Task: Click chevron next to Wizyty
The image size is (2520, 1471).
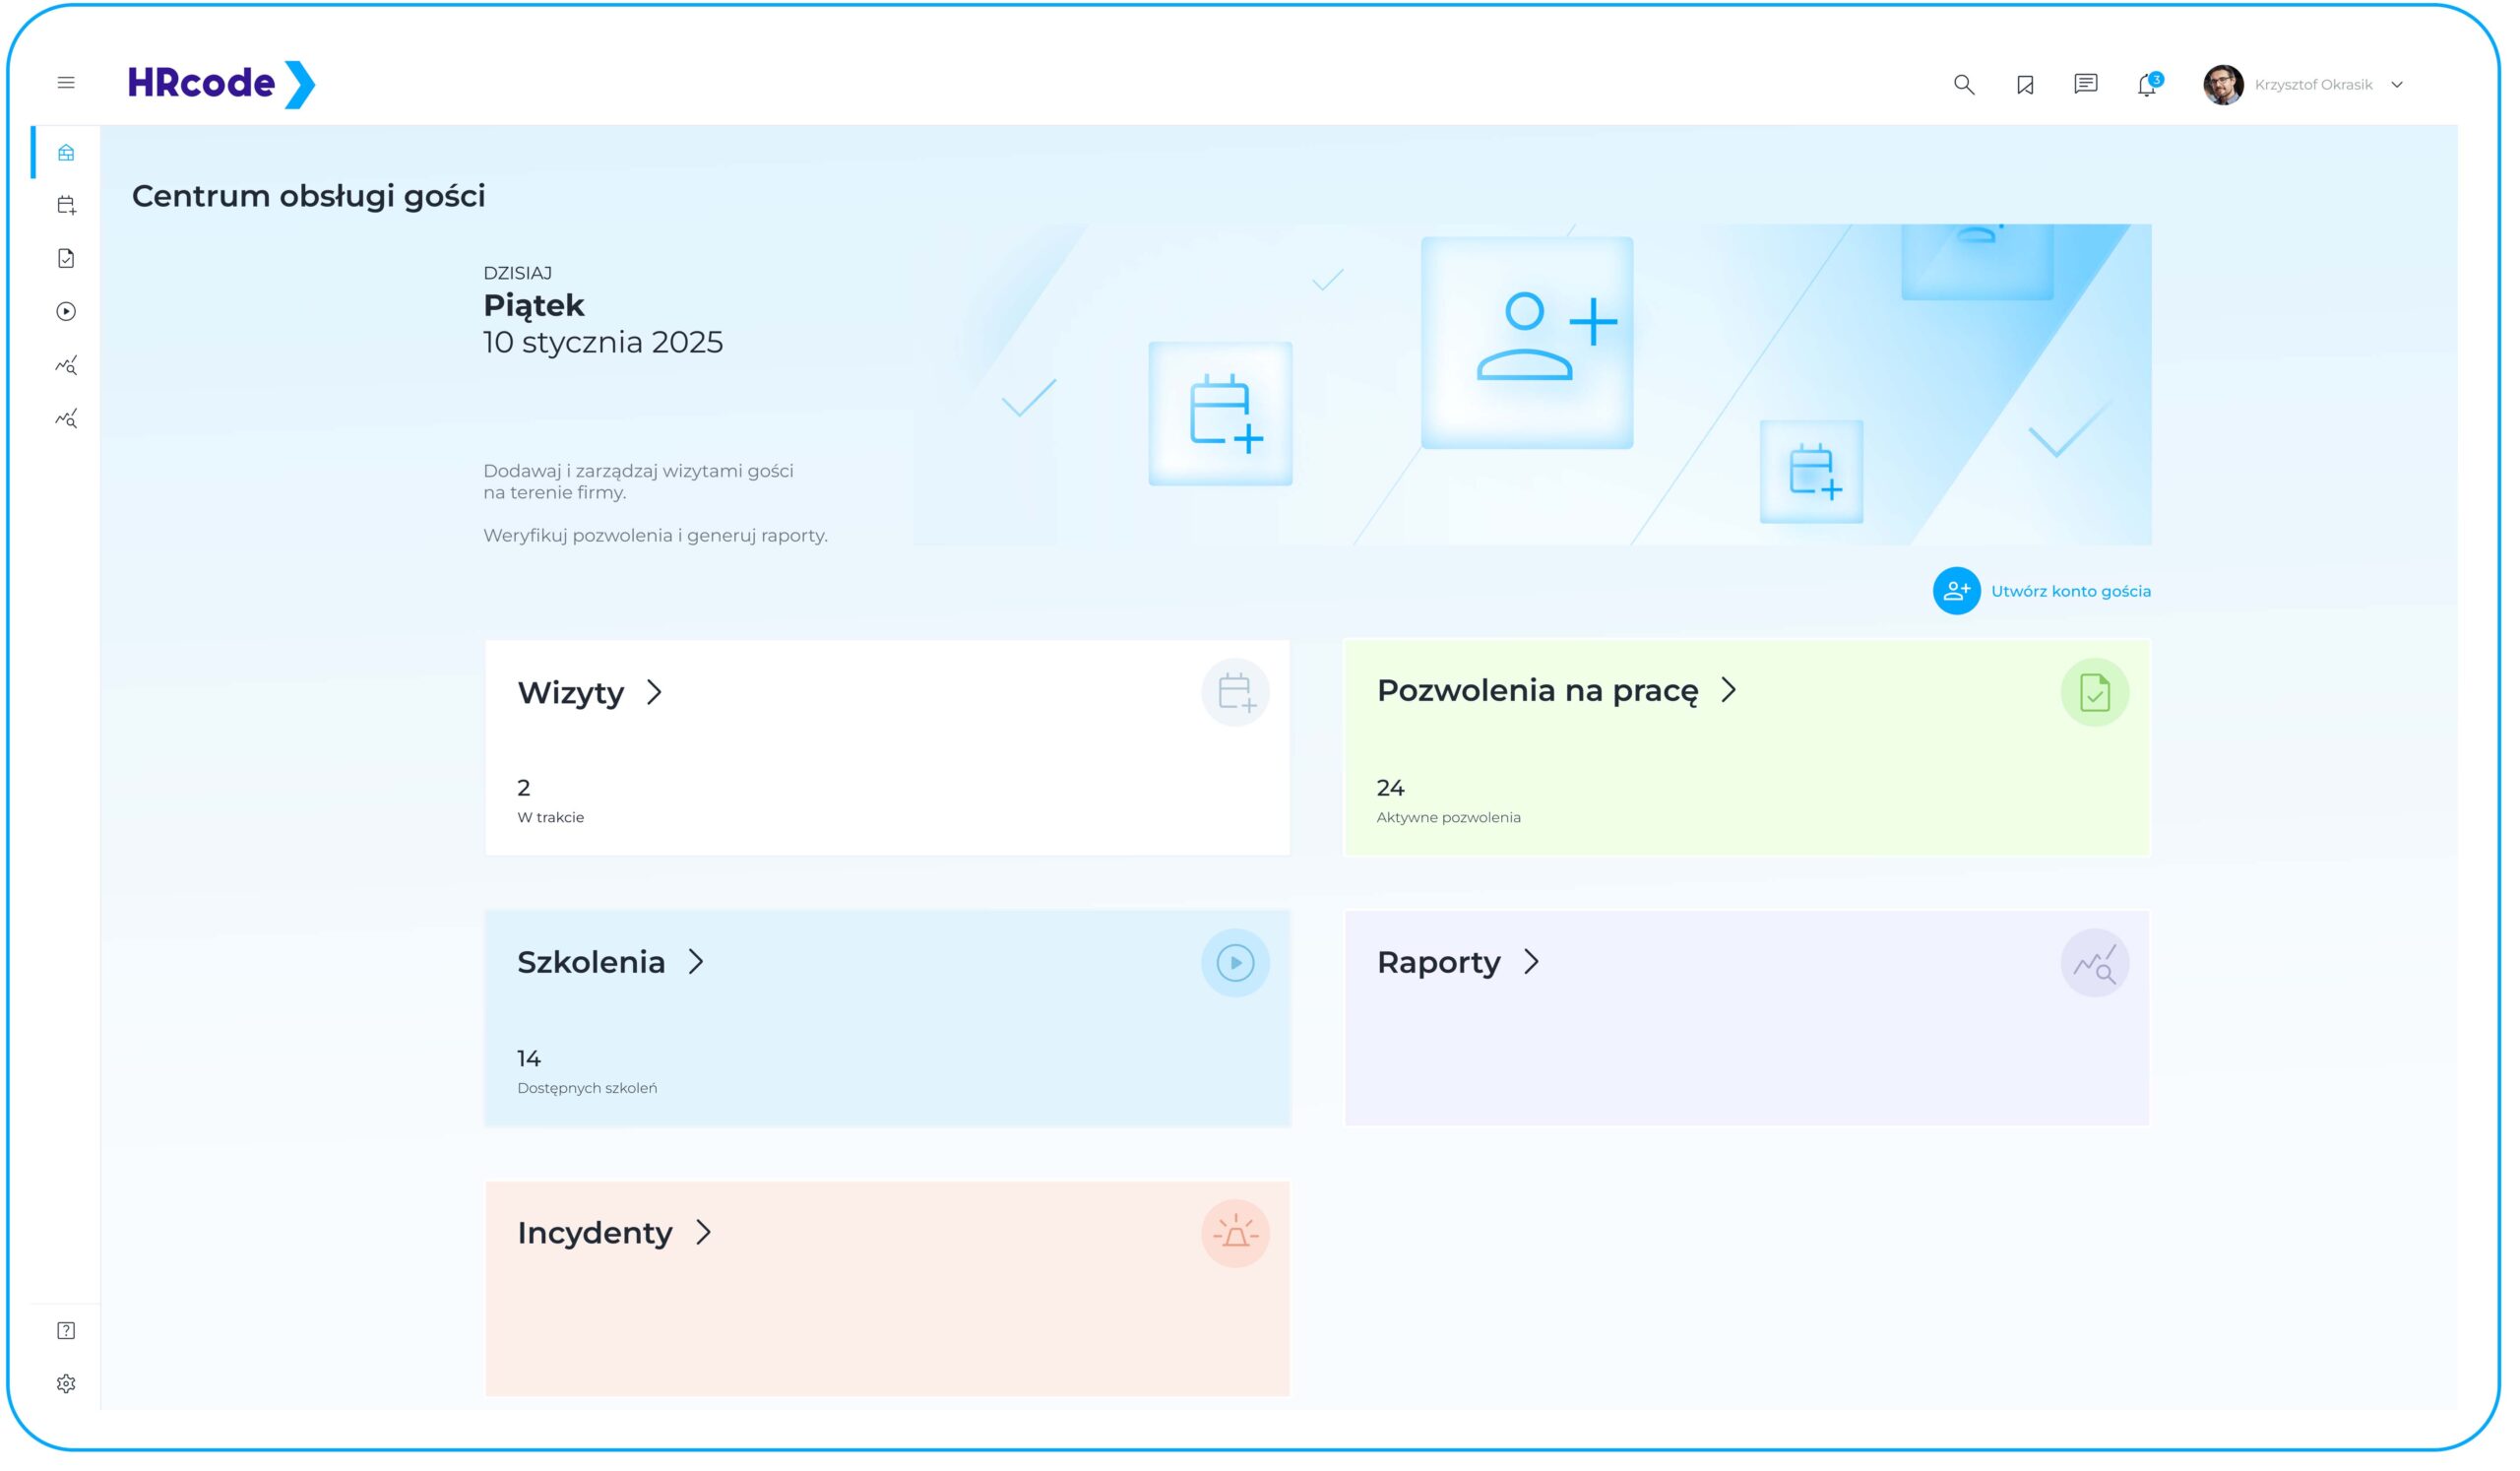Action: click(654, 693)
